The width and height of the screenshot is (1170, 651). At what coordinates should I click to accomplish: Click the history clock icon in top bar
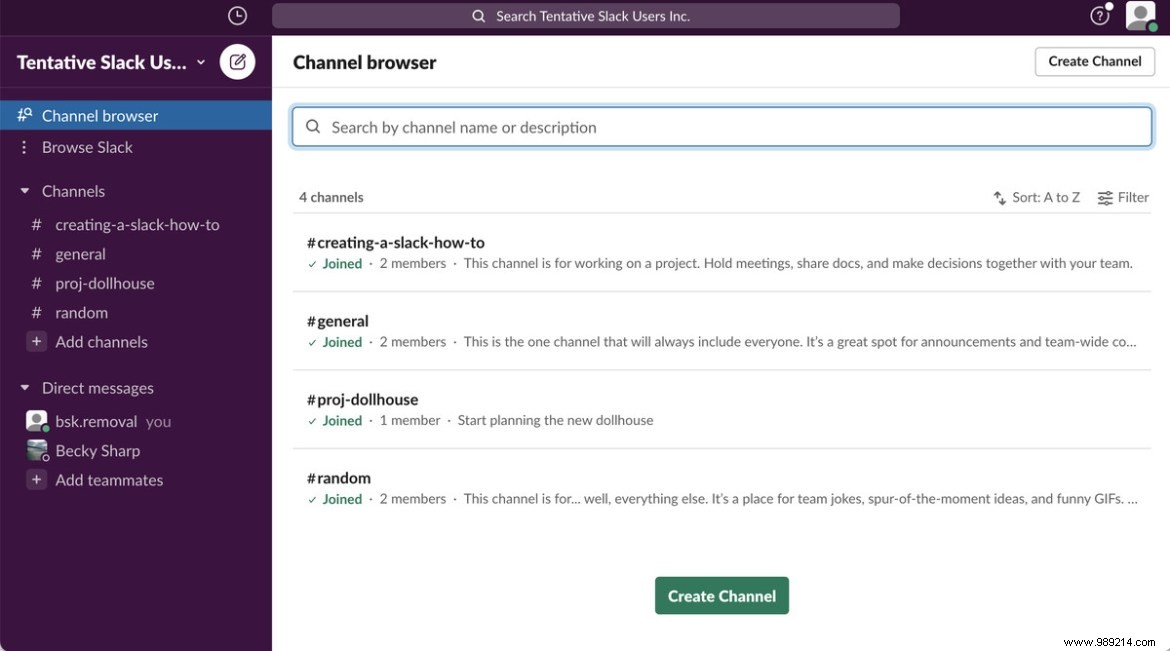(x=237, y=15)
